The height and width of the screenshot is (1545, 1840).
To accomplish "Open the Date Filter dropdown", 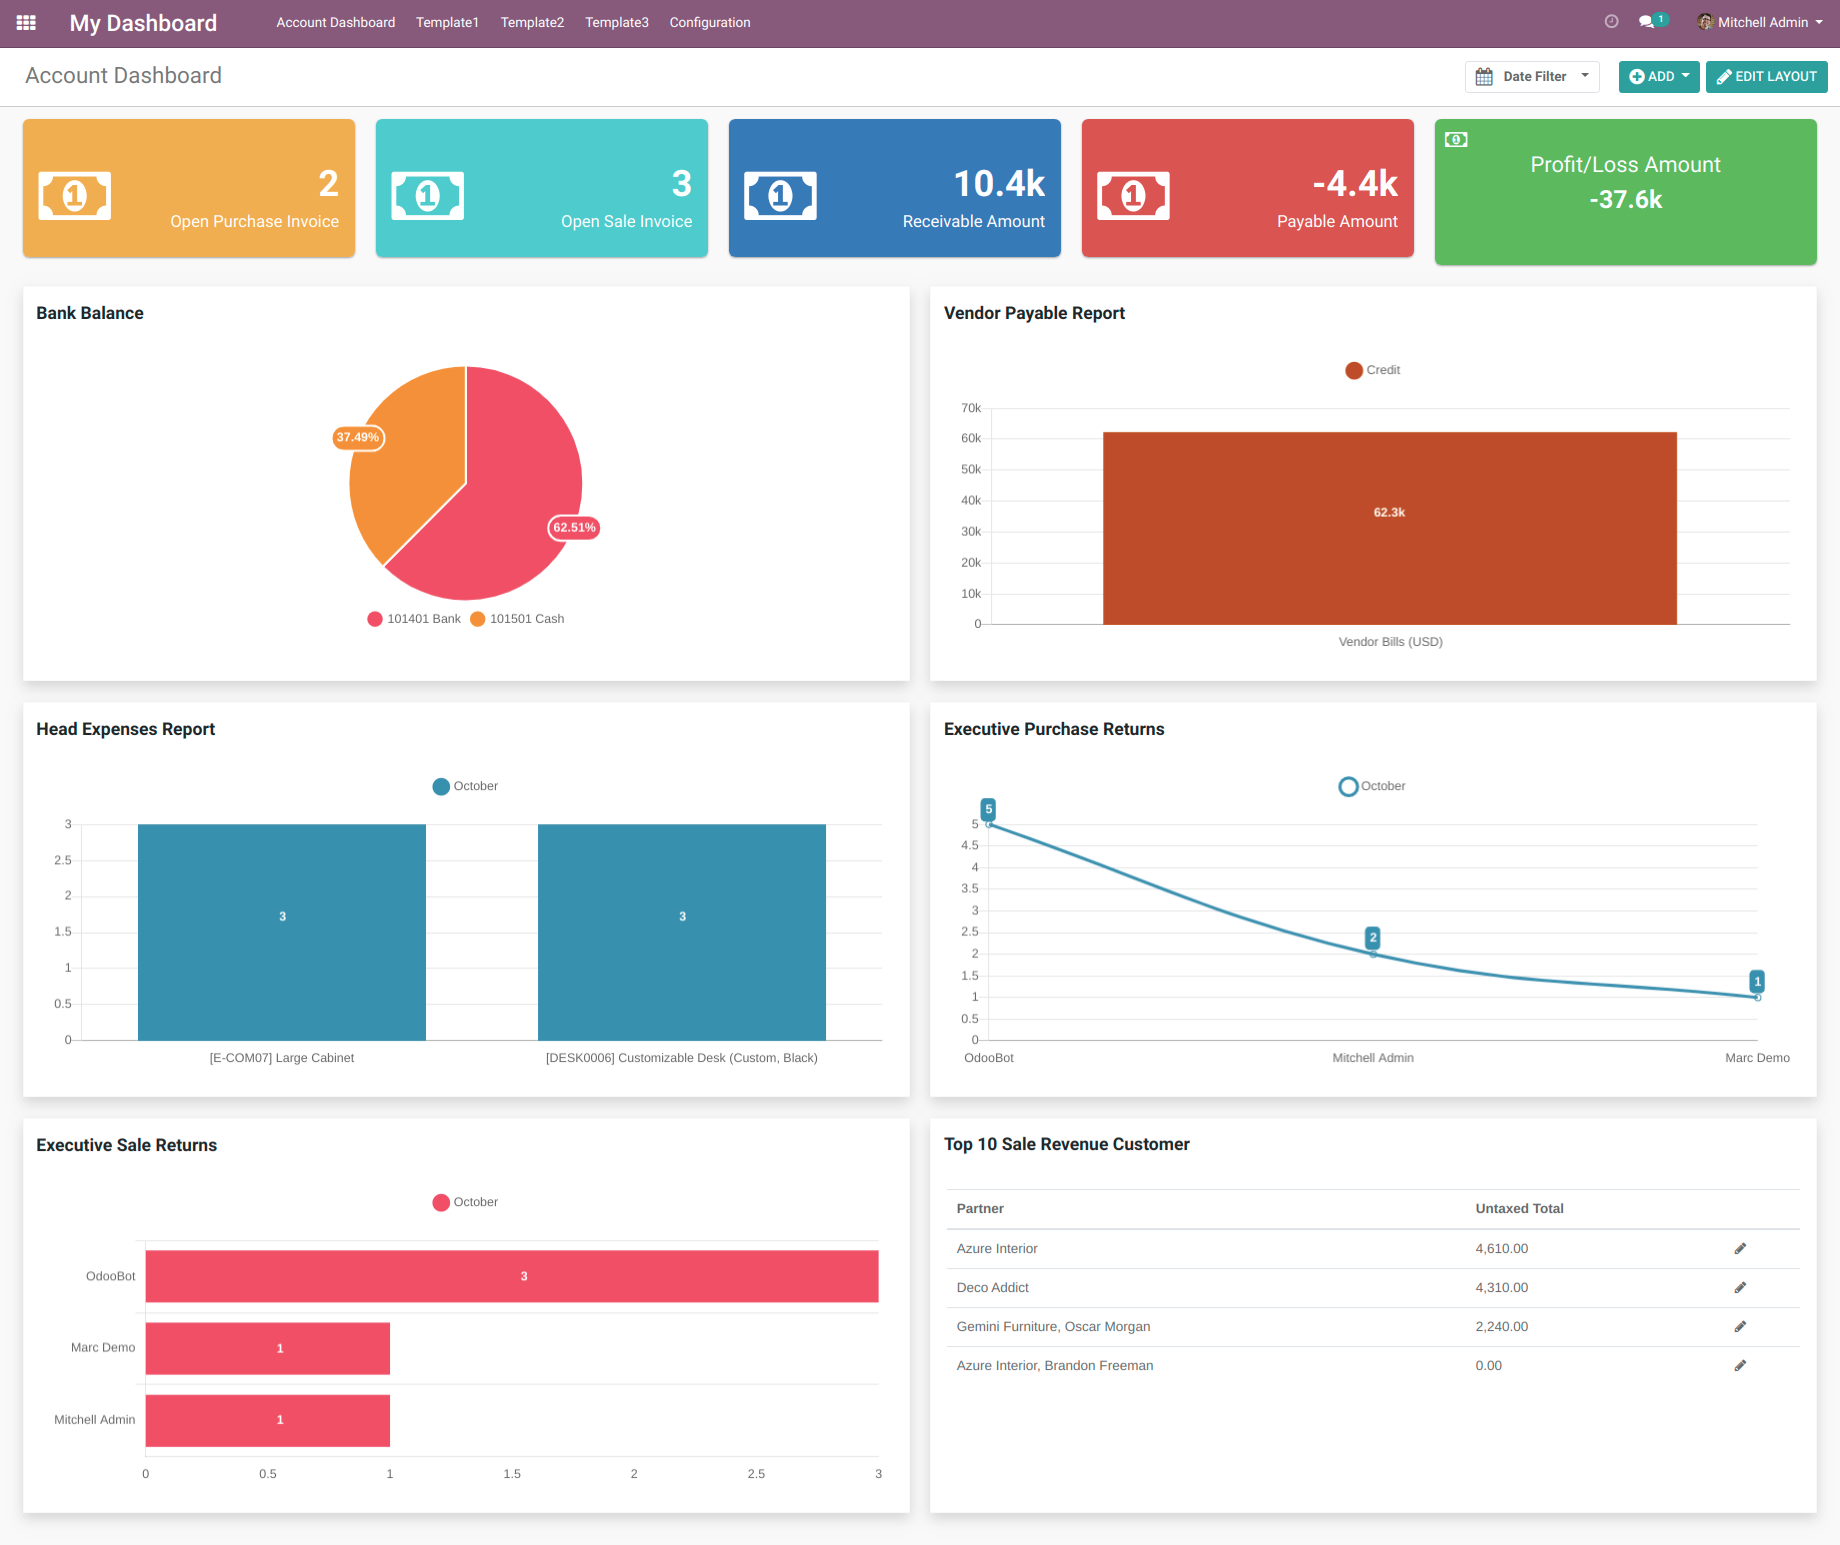I will (x=1531, y=76).
